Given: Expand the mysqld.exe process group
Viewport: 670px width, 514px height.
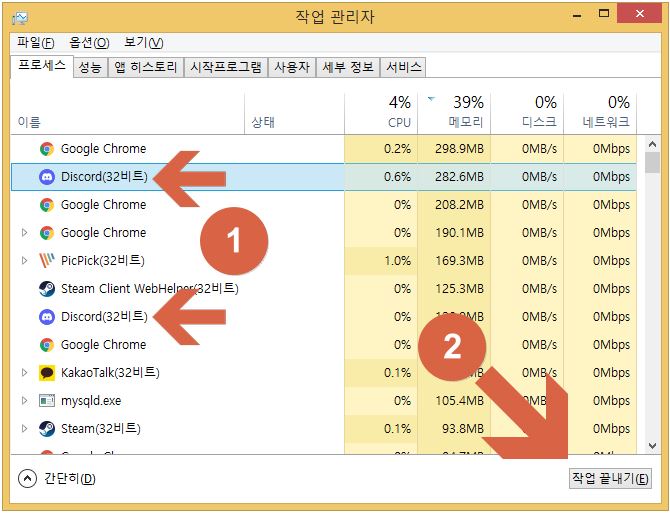Looking at the screenshot, I should tap(24, 400).
